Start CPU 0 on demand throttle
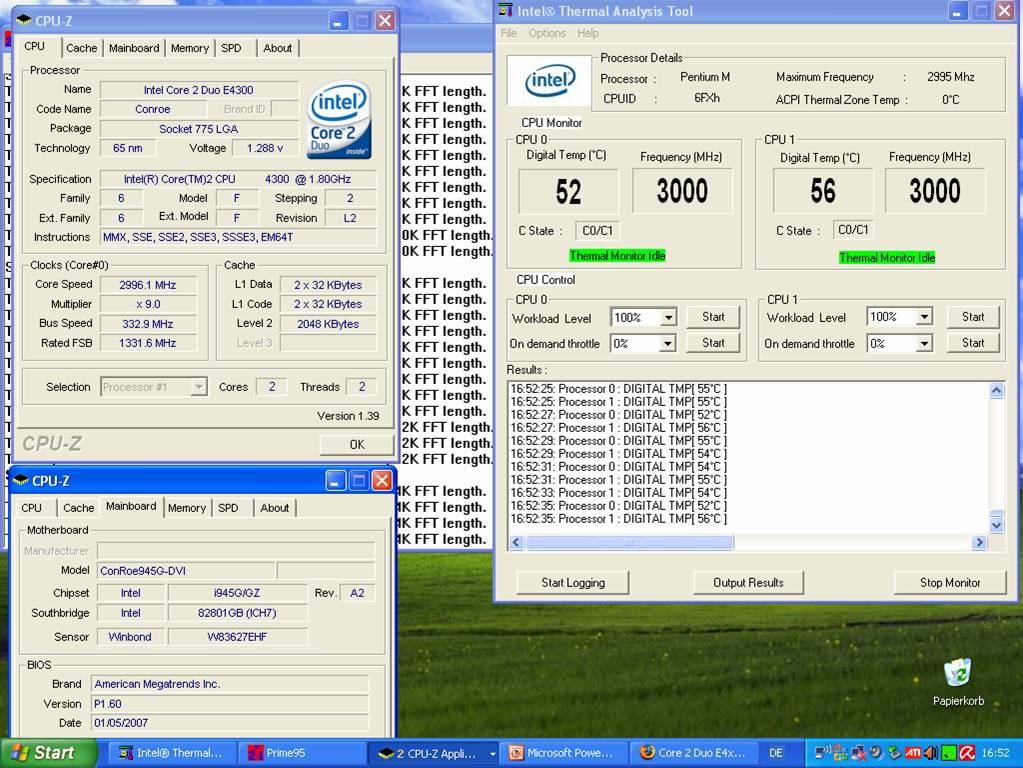This screenshot has height=768, width=1023. pyautogui.click(x=713, y=343)
